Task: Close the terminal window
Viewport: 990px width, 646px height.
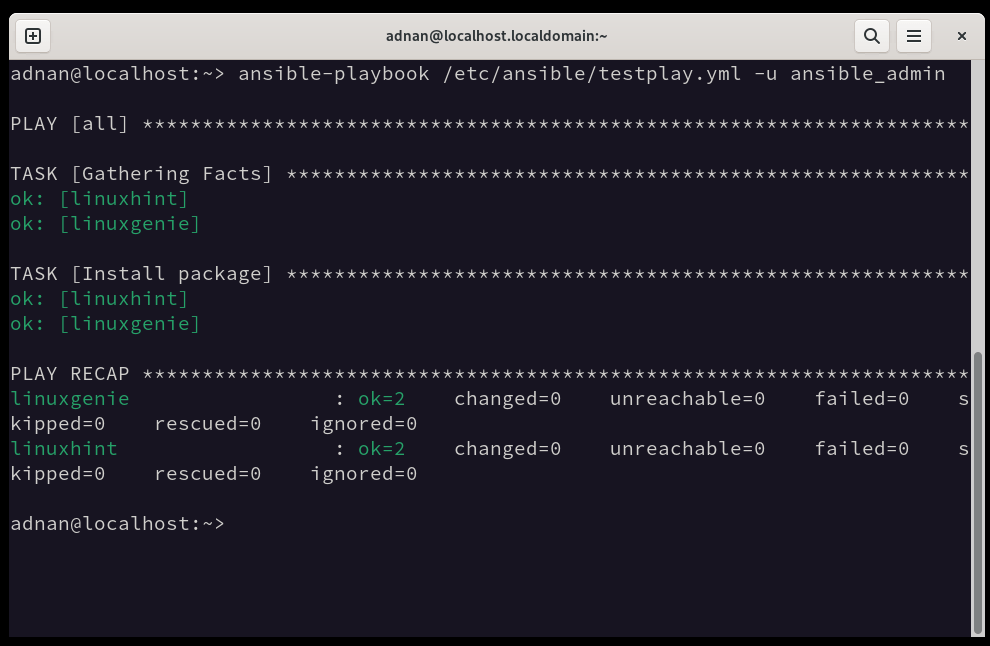Action: (x=962, y=36)
